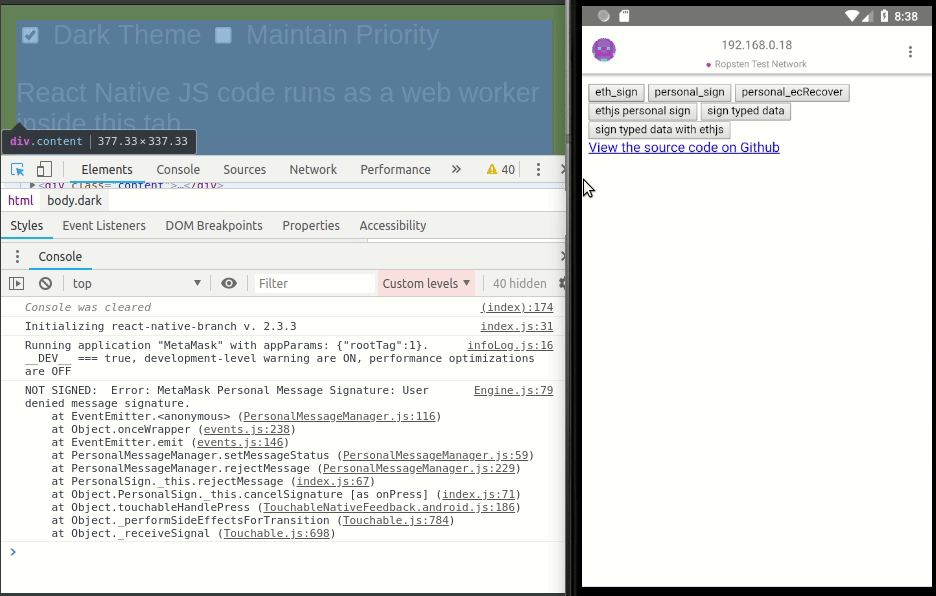Open the 40 warnings indicator
936x596 pixels.
pos(501,170)
